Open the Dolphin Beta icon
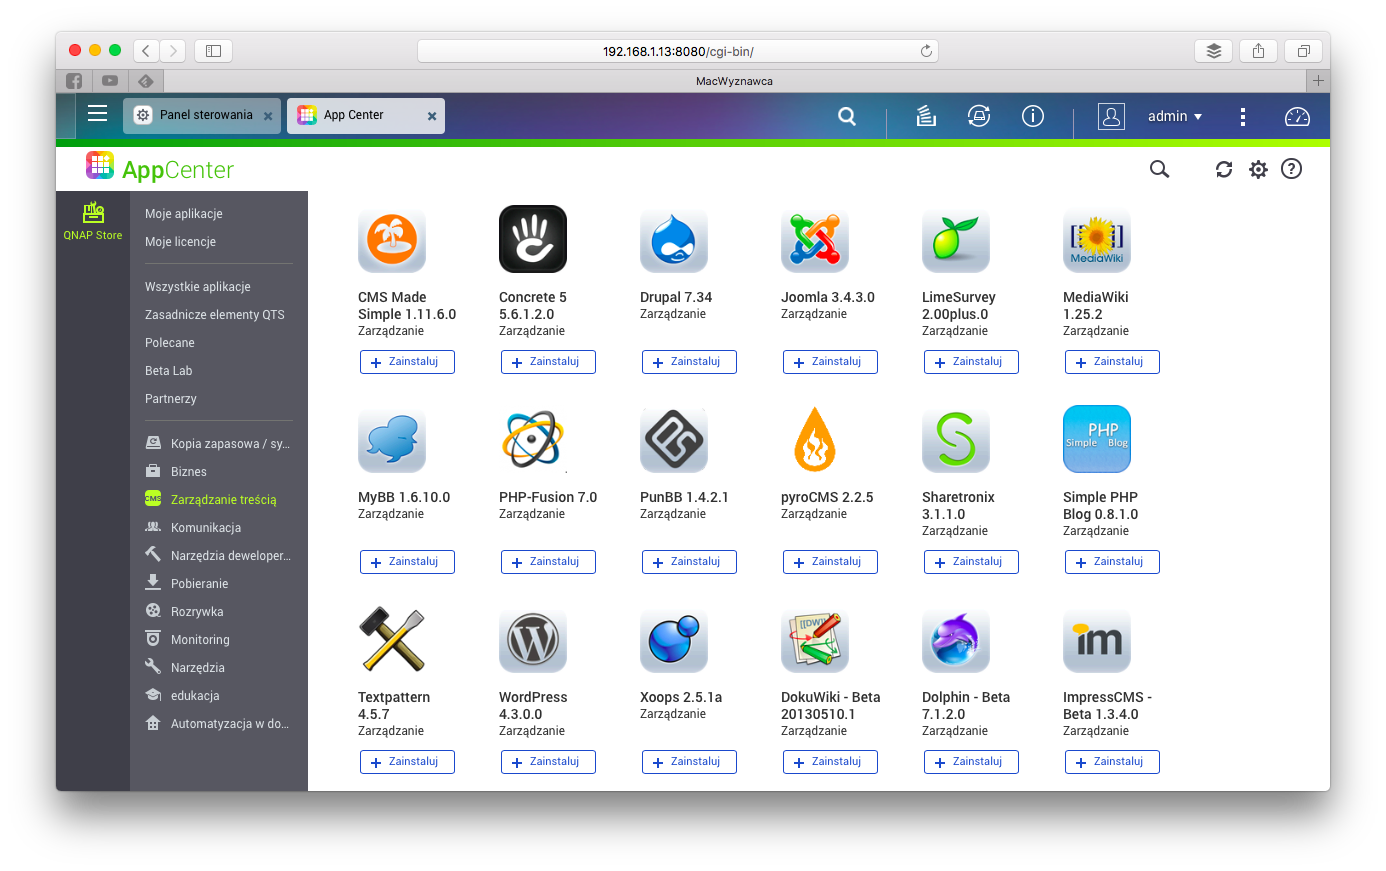The width and height of the screenshot is (1386, 871). [956, 639]
